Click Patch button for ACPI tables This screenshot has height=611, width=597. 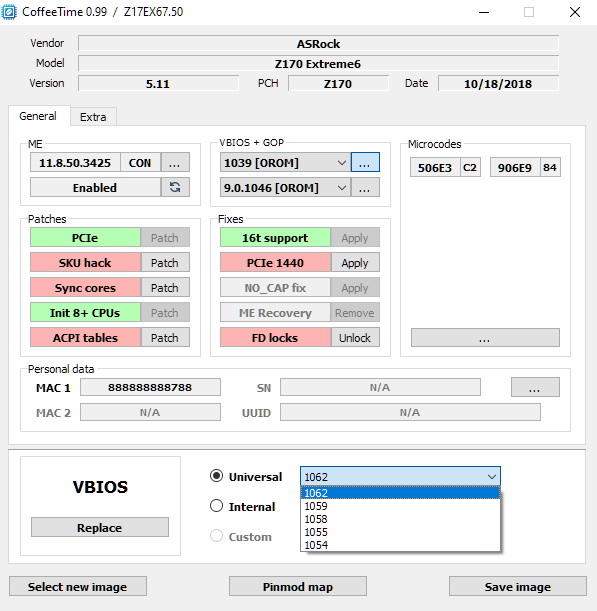coord(165,337)
